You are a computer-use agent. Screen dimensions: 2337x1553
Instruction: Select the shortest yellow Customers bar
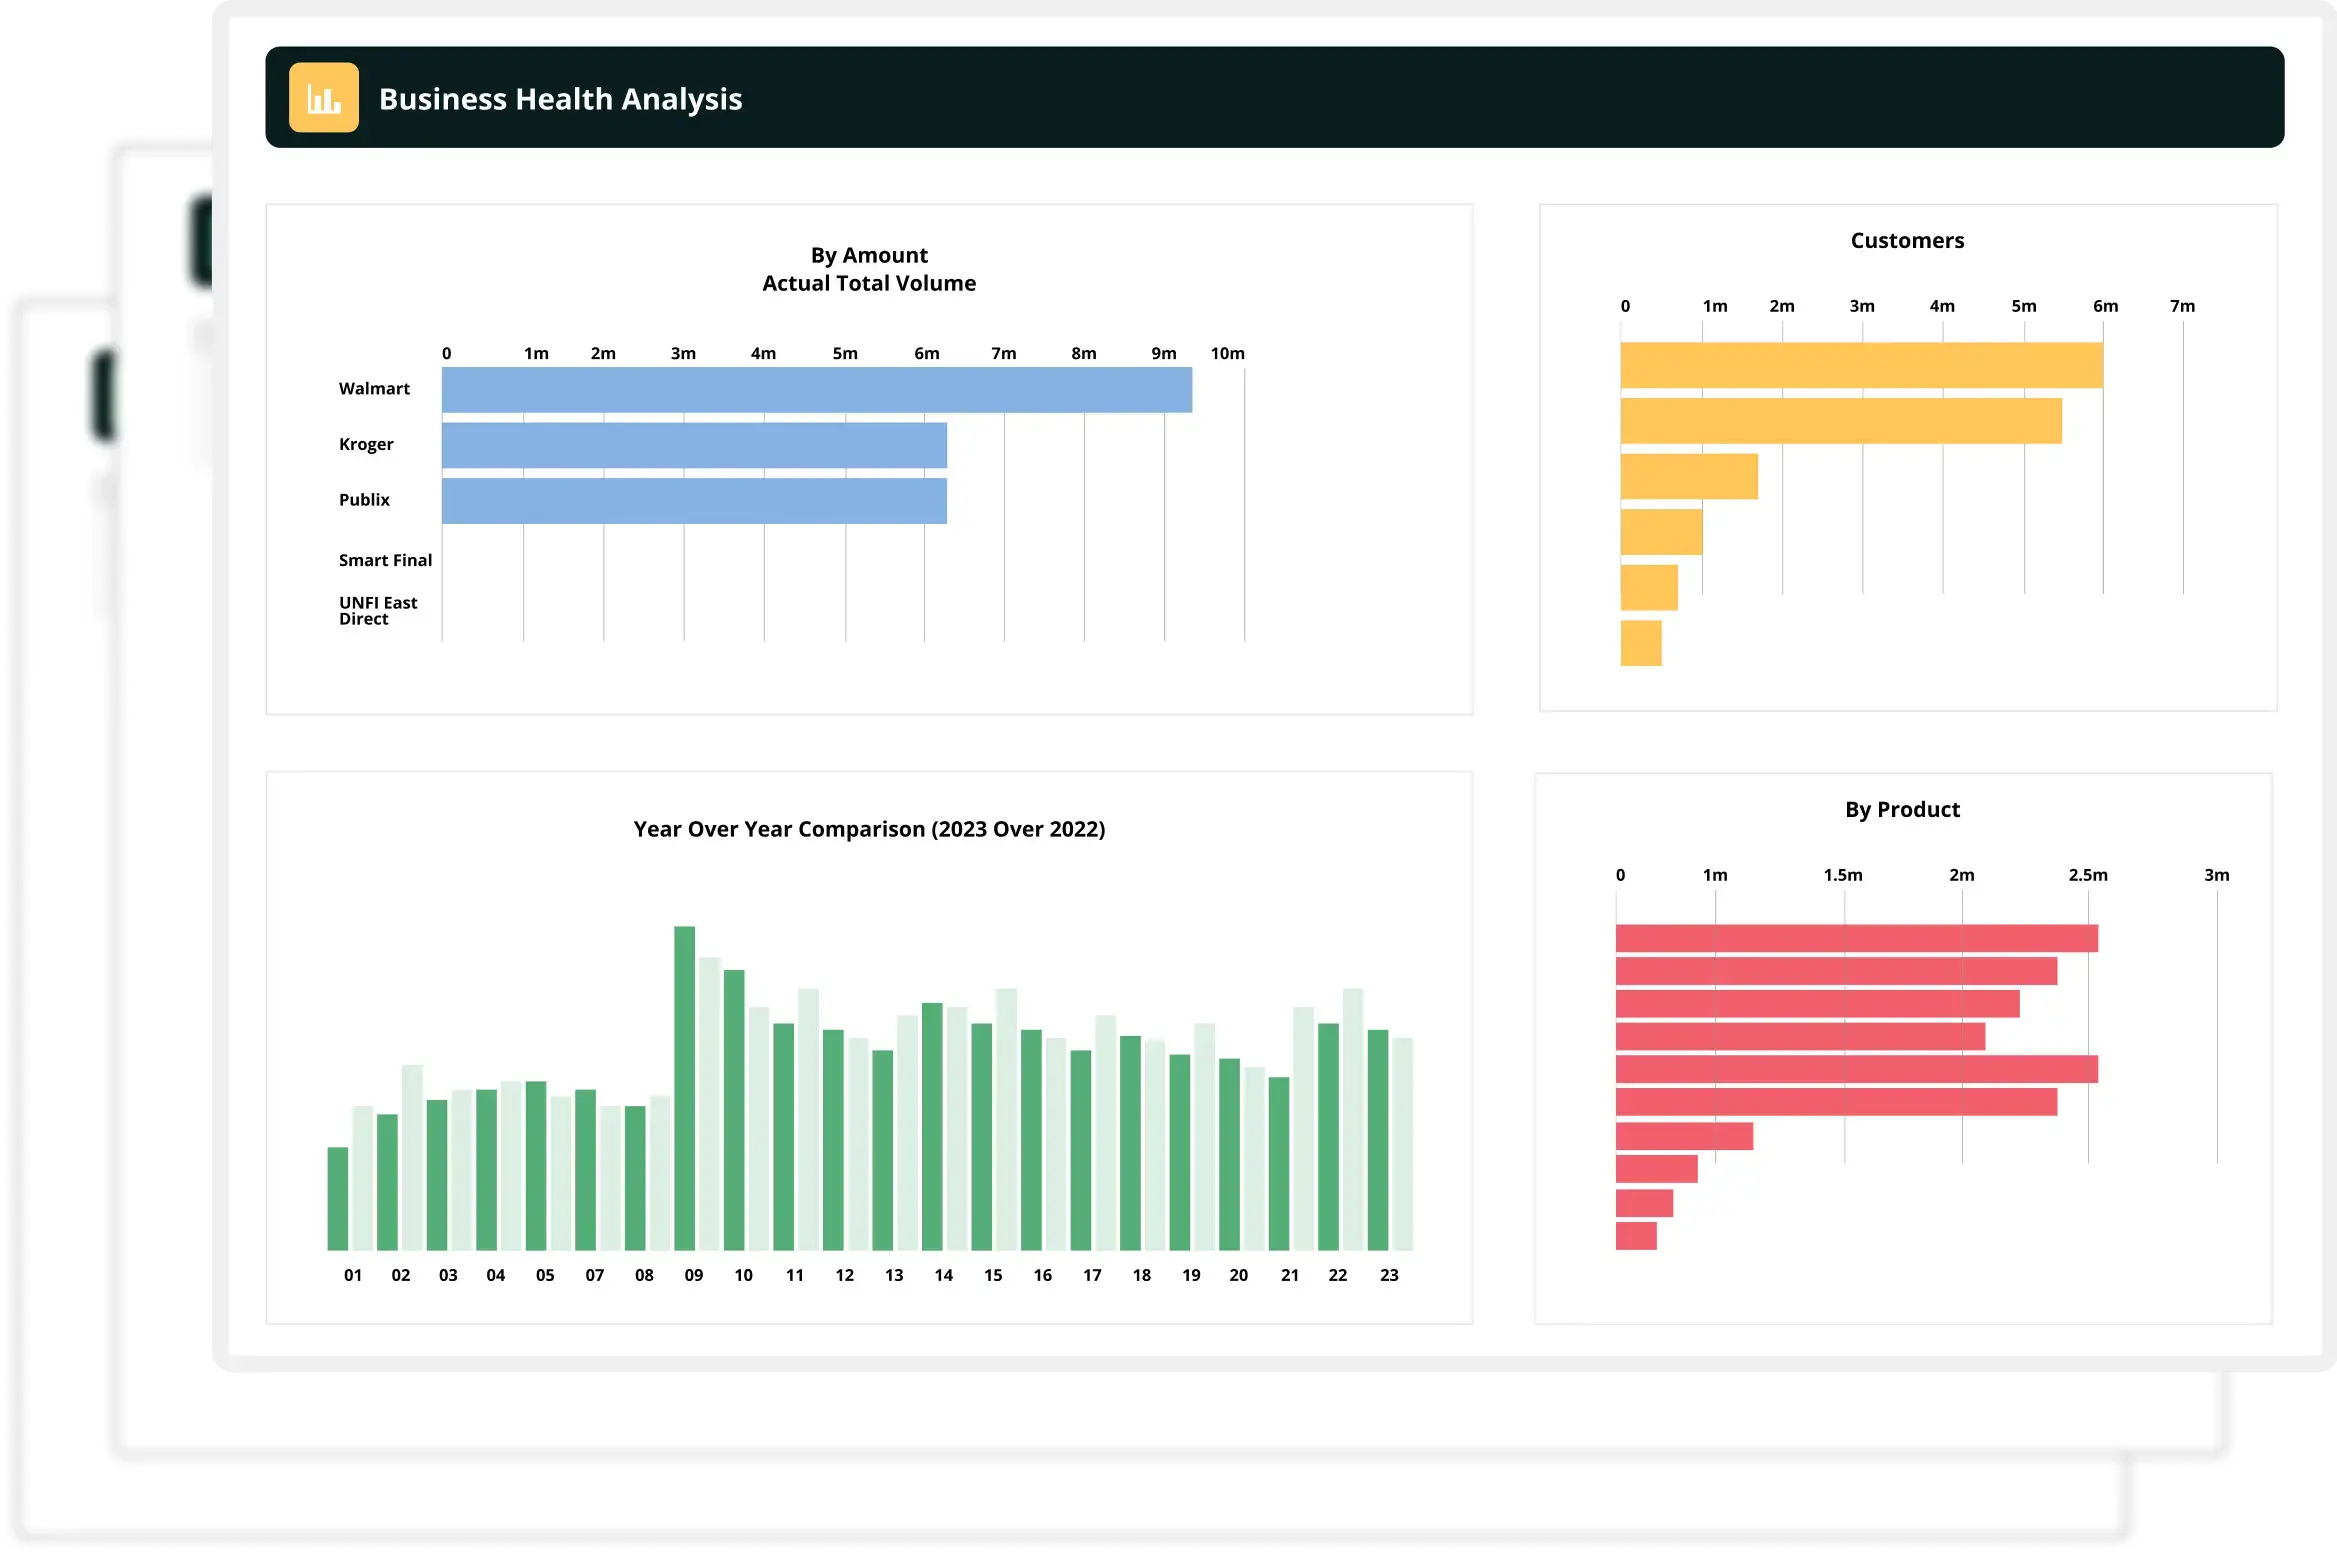point(1641,643)
